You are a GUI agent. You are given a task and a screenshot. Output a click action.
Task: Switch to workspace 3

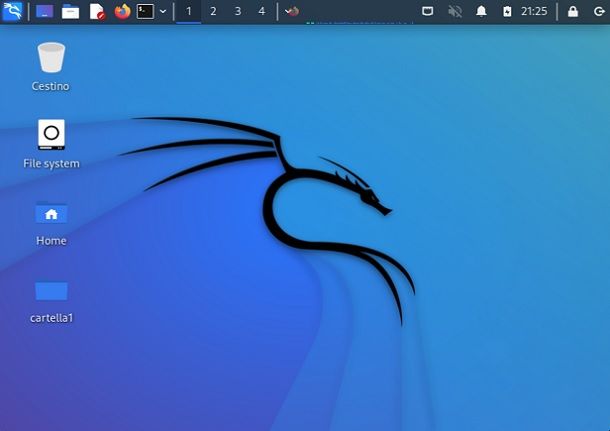(237, 12)
